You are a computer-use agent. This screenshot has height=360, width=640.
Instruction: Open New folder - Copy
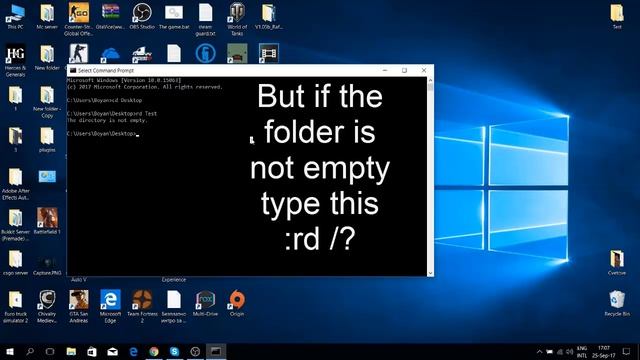(47, 102)
